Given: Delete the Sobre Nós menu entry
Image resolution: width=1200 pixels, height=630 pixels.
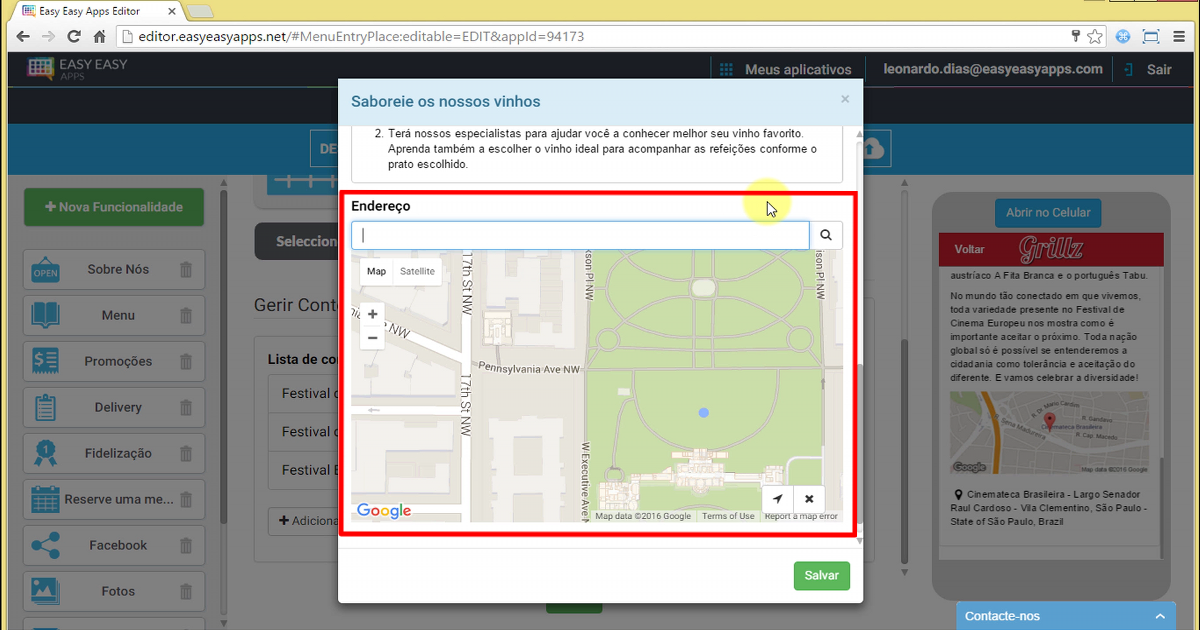Looking at the screenshot, I should pyautogui.click(x=186, y=269).
